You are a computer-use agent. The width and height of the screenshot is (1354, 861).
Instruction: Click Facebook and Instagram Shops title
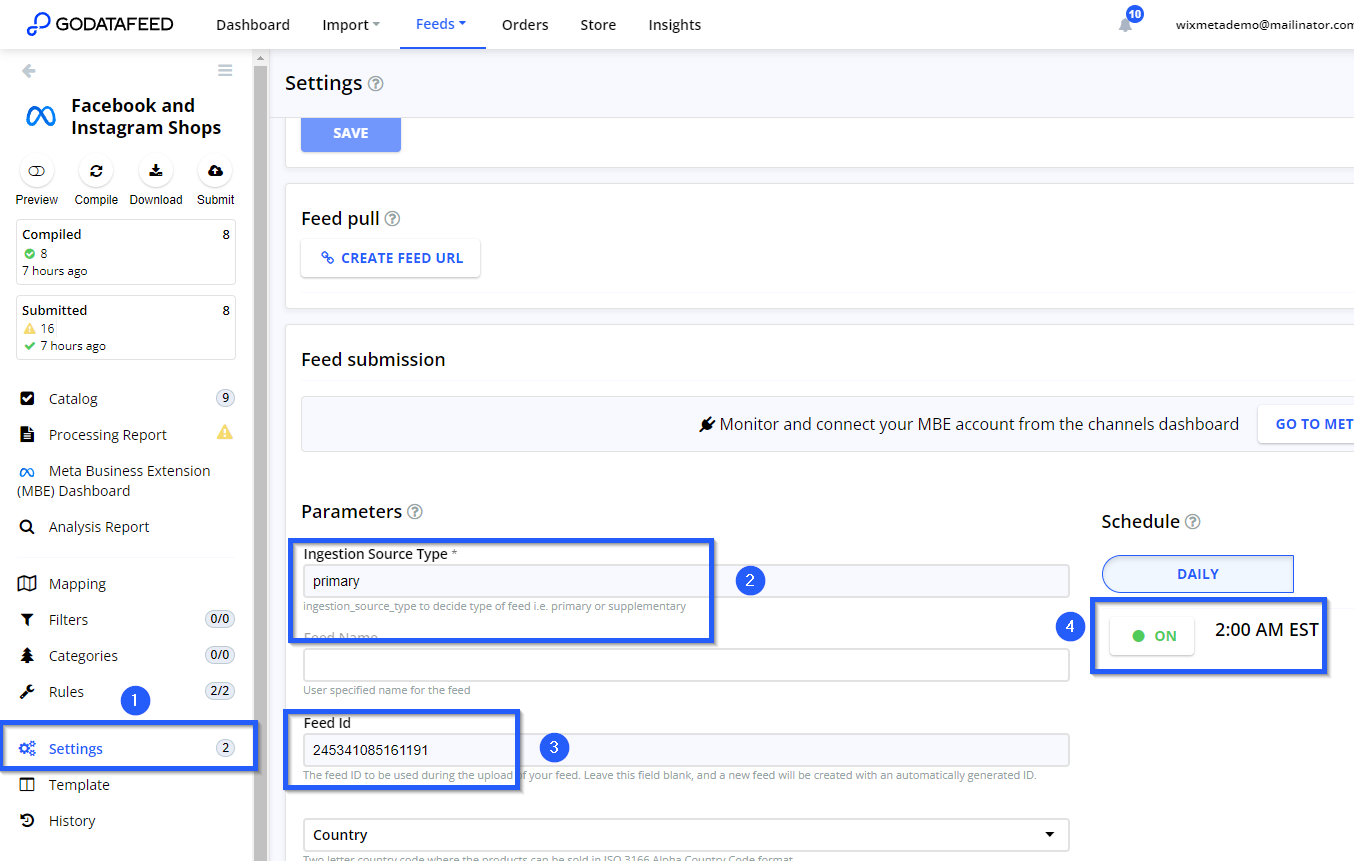[x=146, y=116]
